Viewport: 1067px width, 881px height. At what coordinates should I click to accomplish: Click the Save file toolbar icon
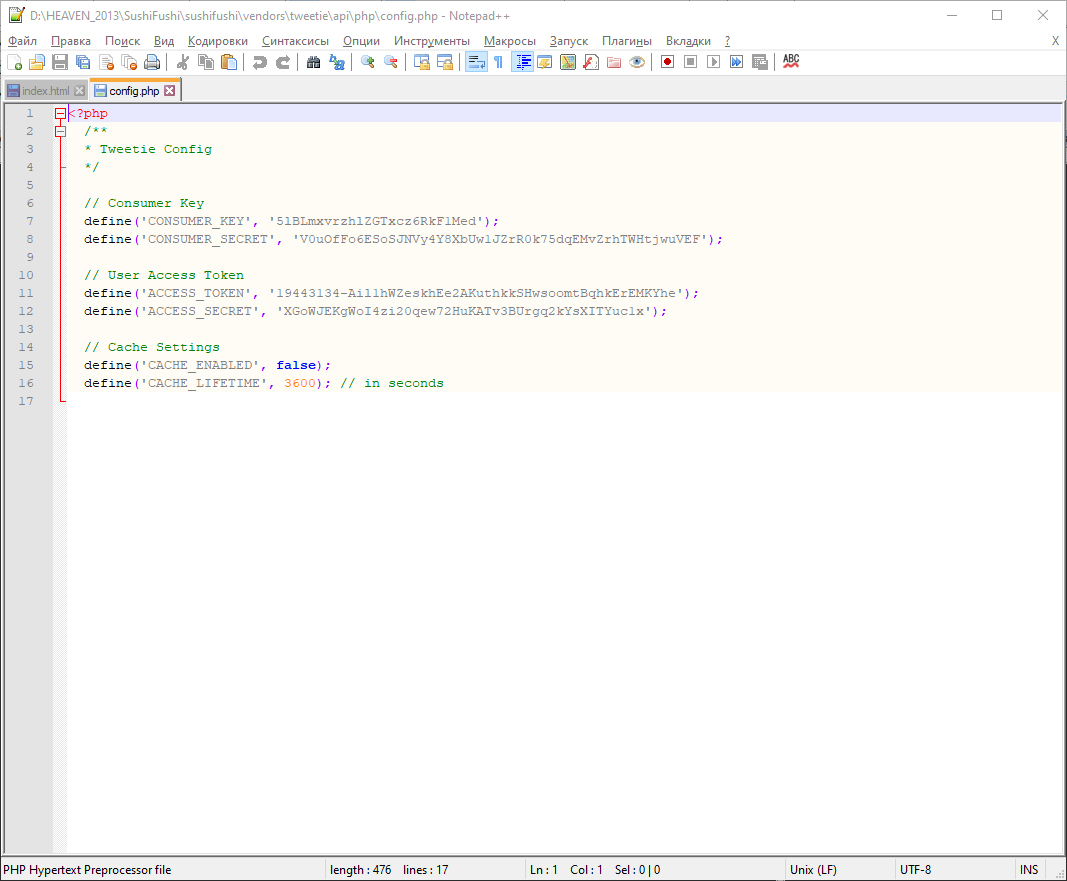(60, 62)
